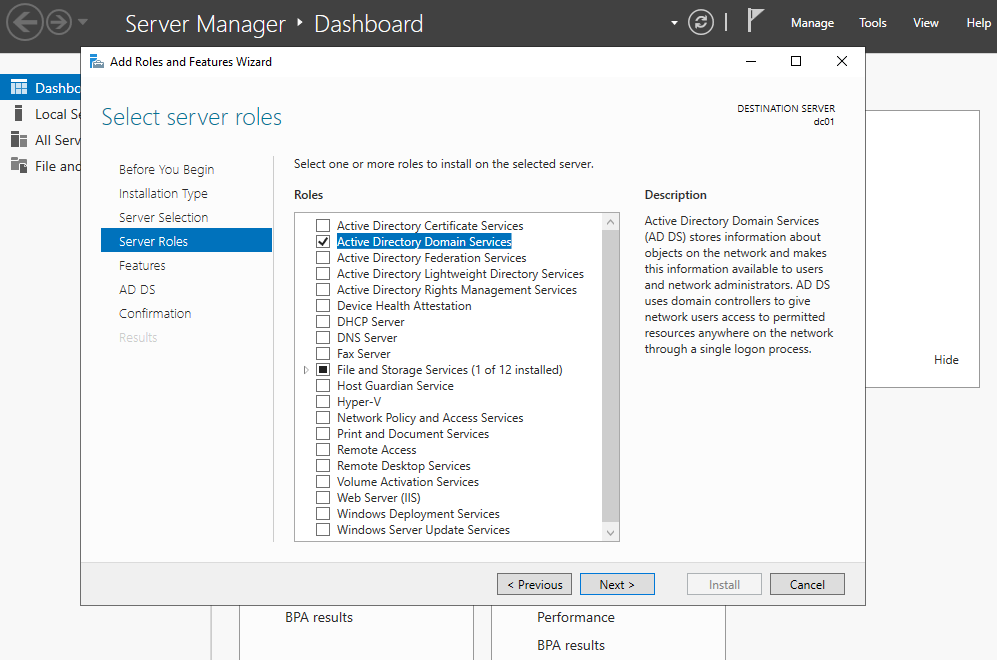Go to Features step
This screenshot has height=660, width=997.
point(142,265)
